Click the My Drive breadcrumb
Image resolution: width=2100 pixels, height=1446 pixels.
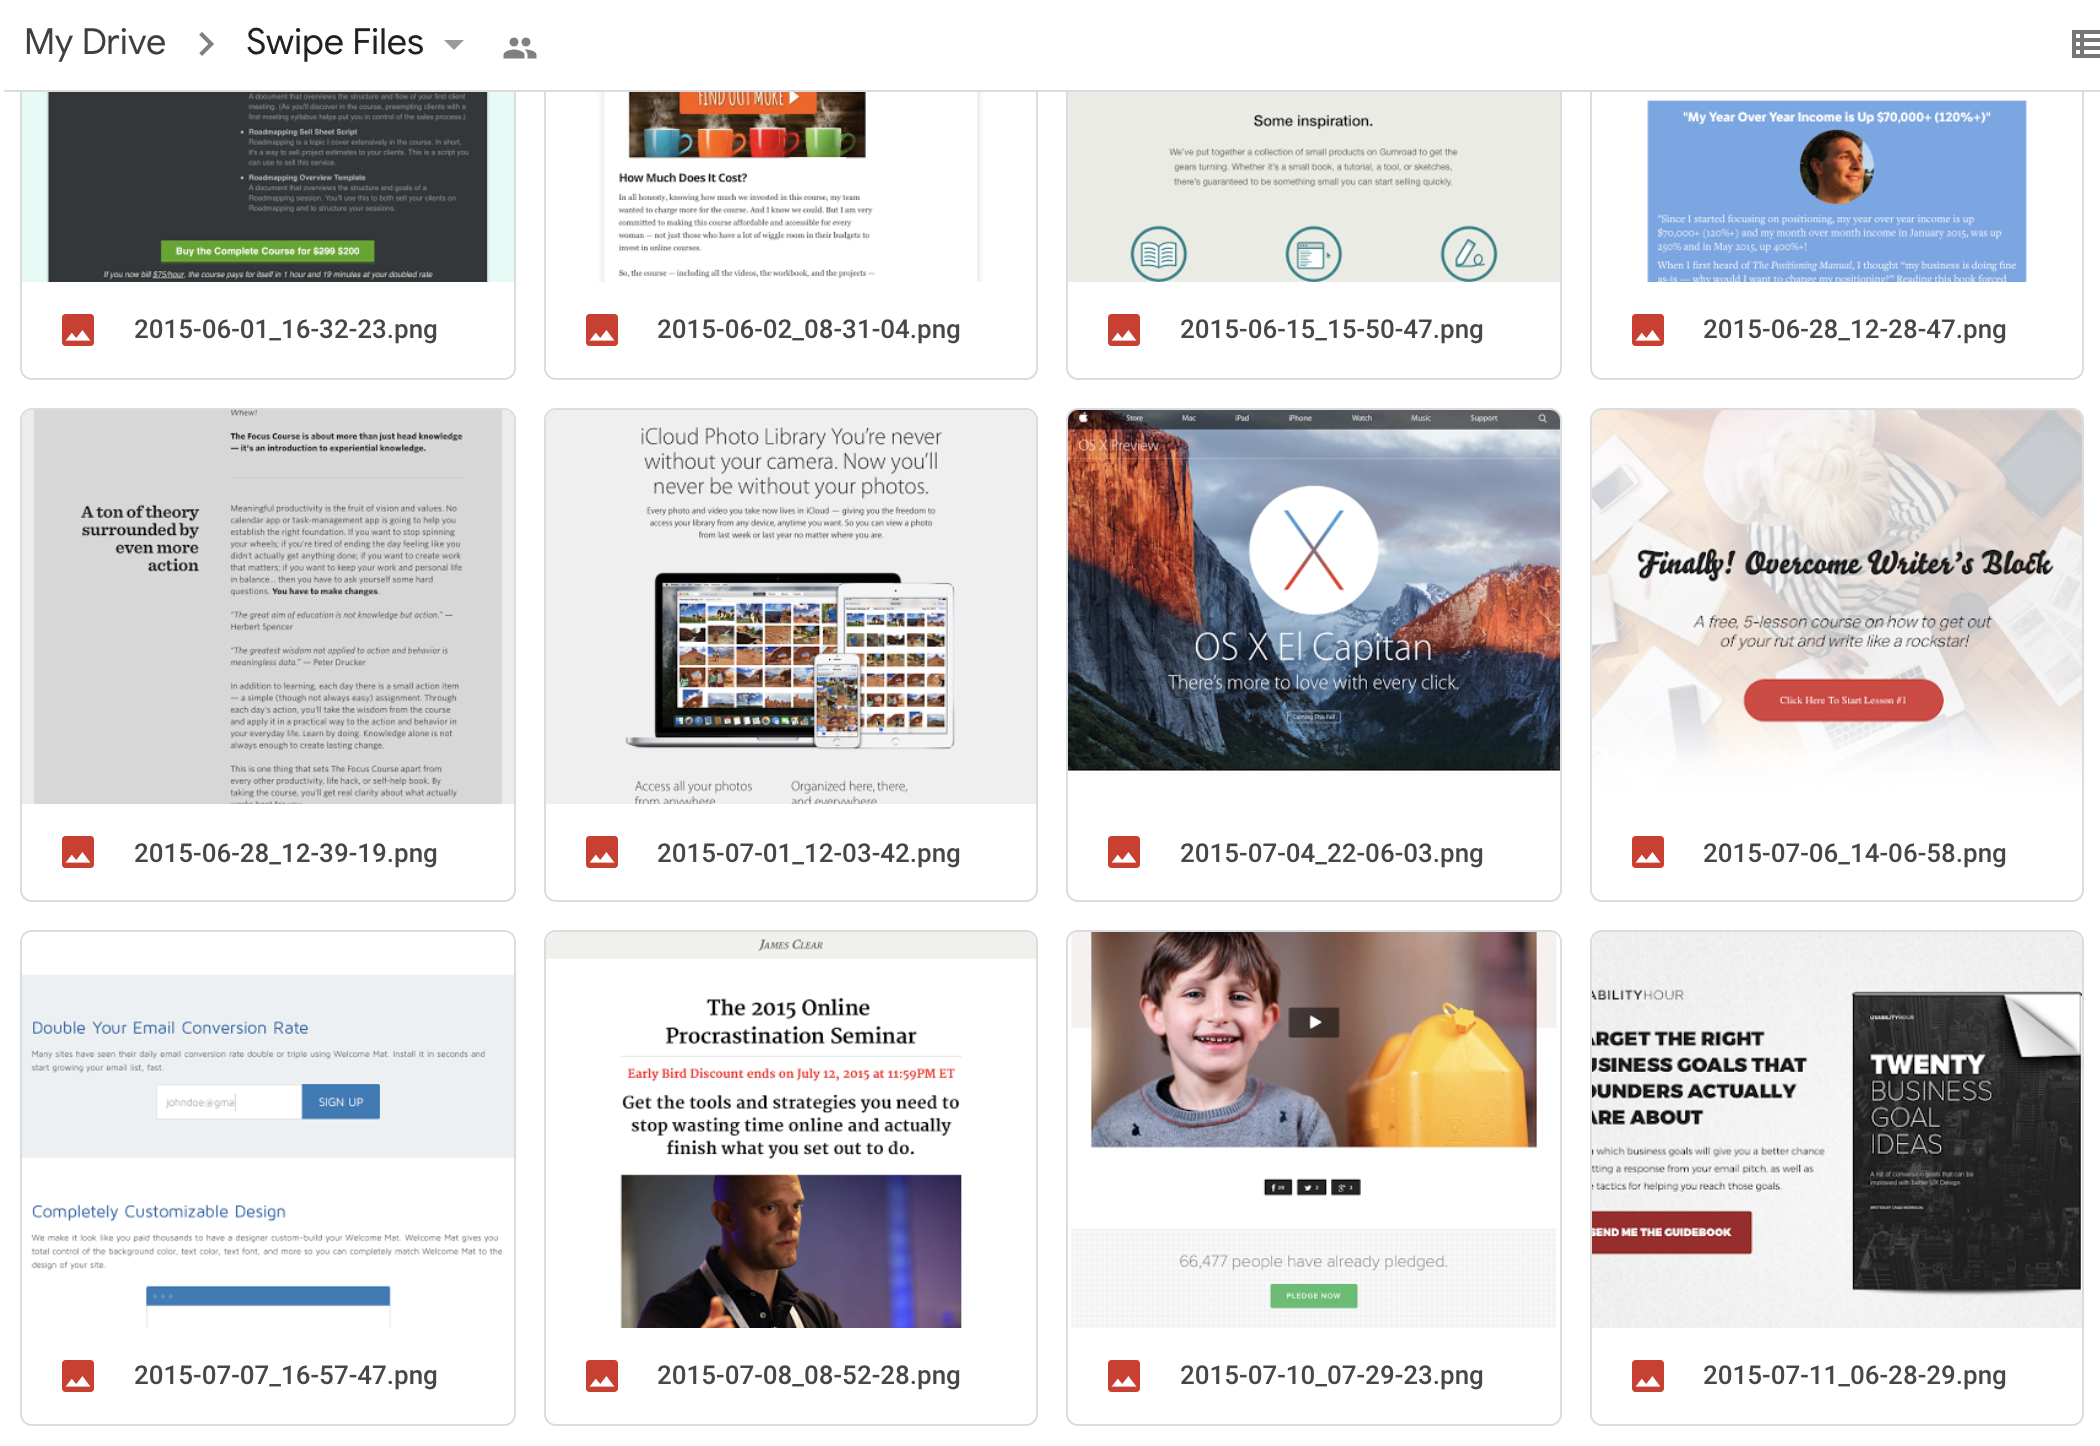pyautogui.click(x=94, y=41)
